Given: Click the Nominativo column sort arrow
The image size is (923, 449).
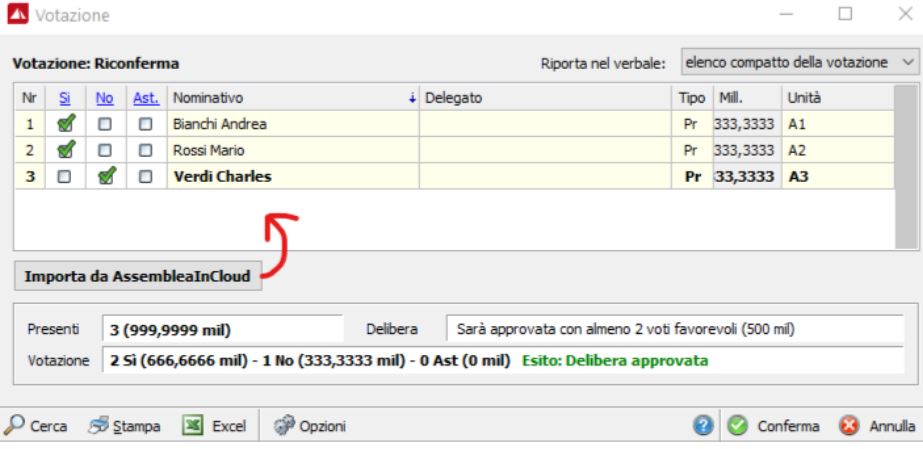Looking at the screenshot, I should (412, 98).
